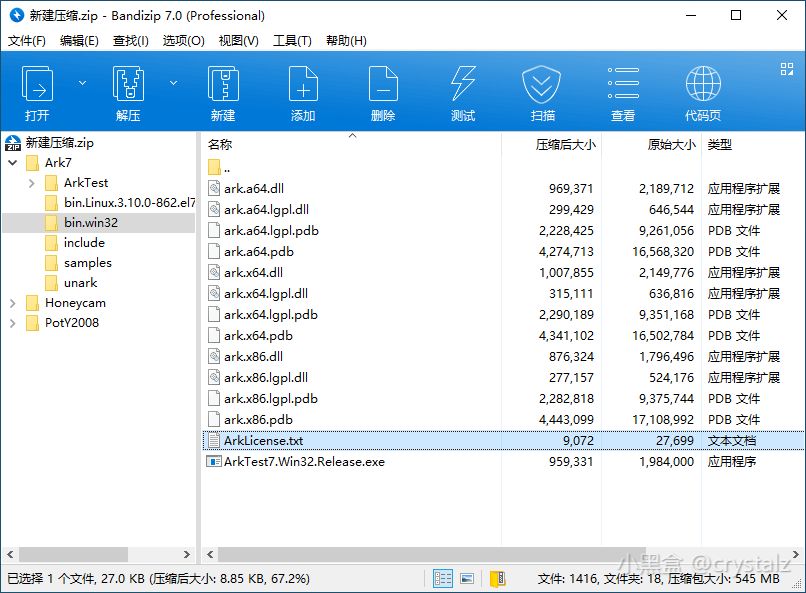This screenshot has width=806, height=593.
Task: Add files with the 添加 toolbar icon
Action: (302, 90)
